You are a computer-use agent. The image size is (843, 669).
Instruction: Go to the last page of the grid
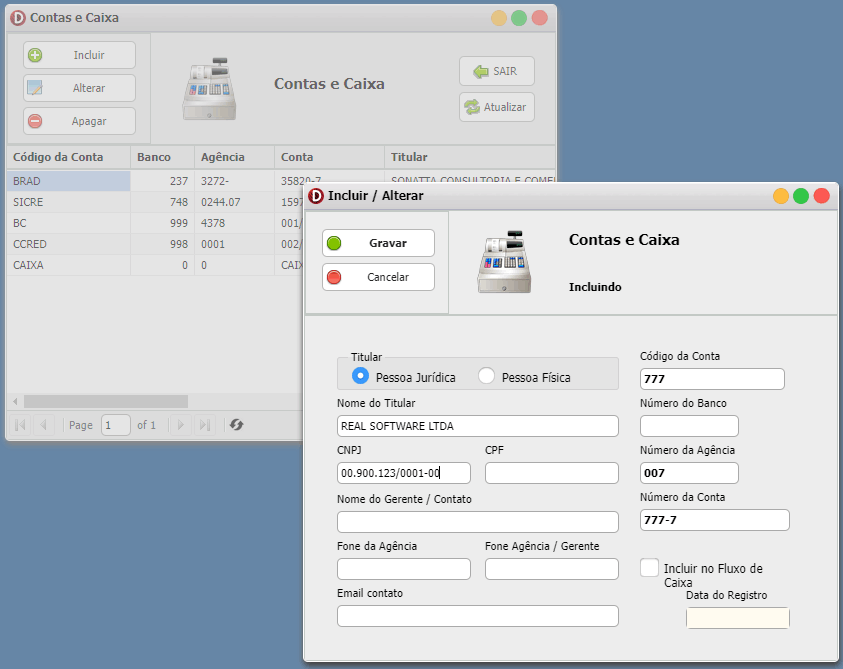coord(204,425)
